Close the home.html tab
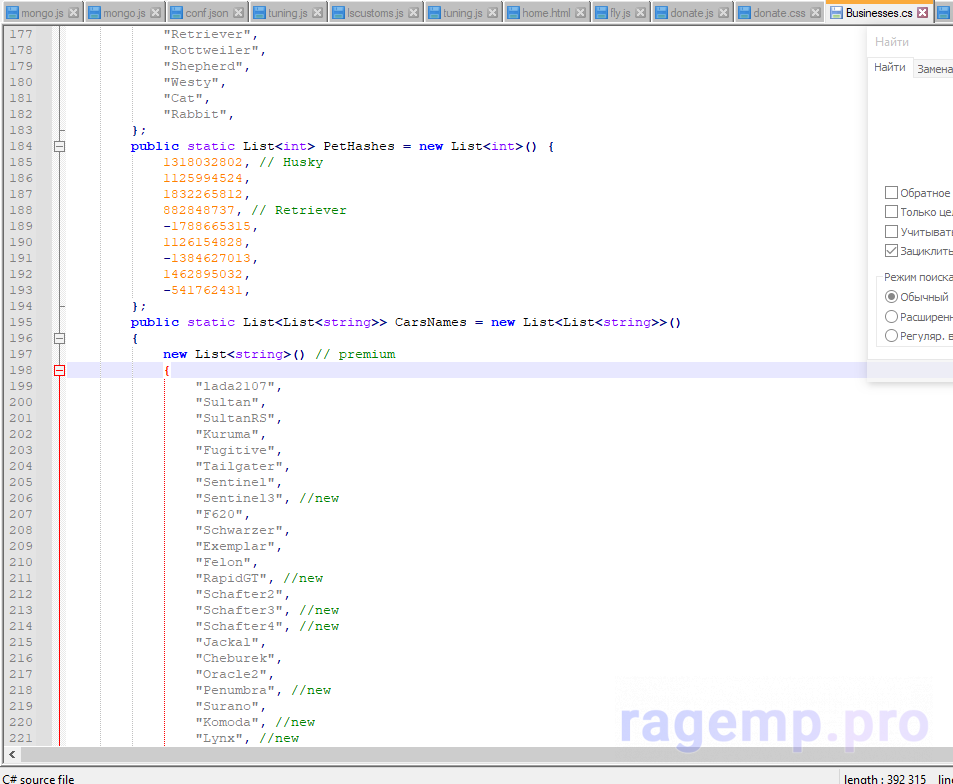This screenshot has height=784, width=953. click(x=580, y=13)
